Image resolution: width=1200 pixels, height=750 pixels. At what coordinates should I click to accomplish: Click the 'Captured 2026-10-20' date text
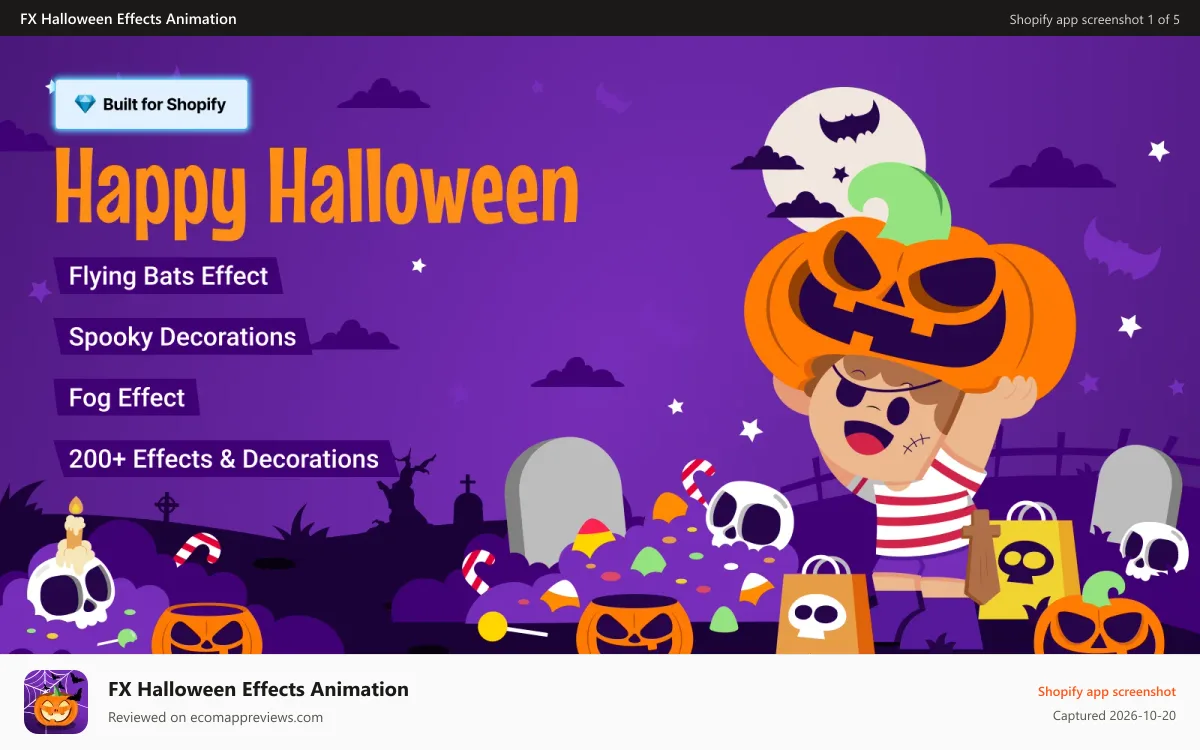[1114, 715]
